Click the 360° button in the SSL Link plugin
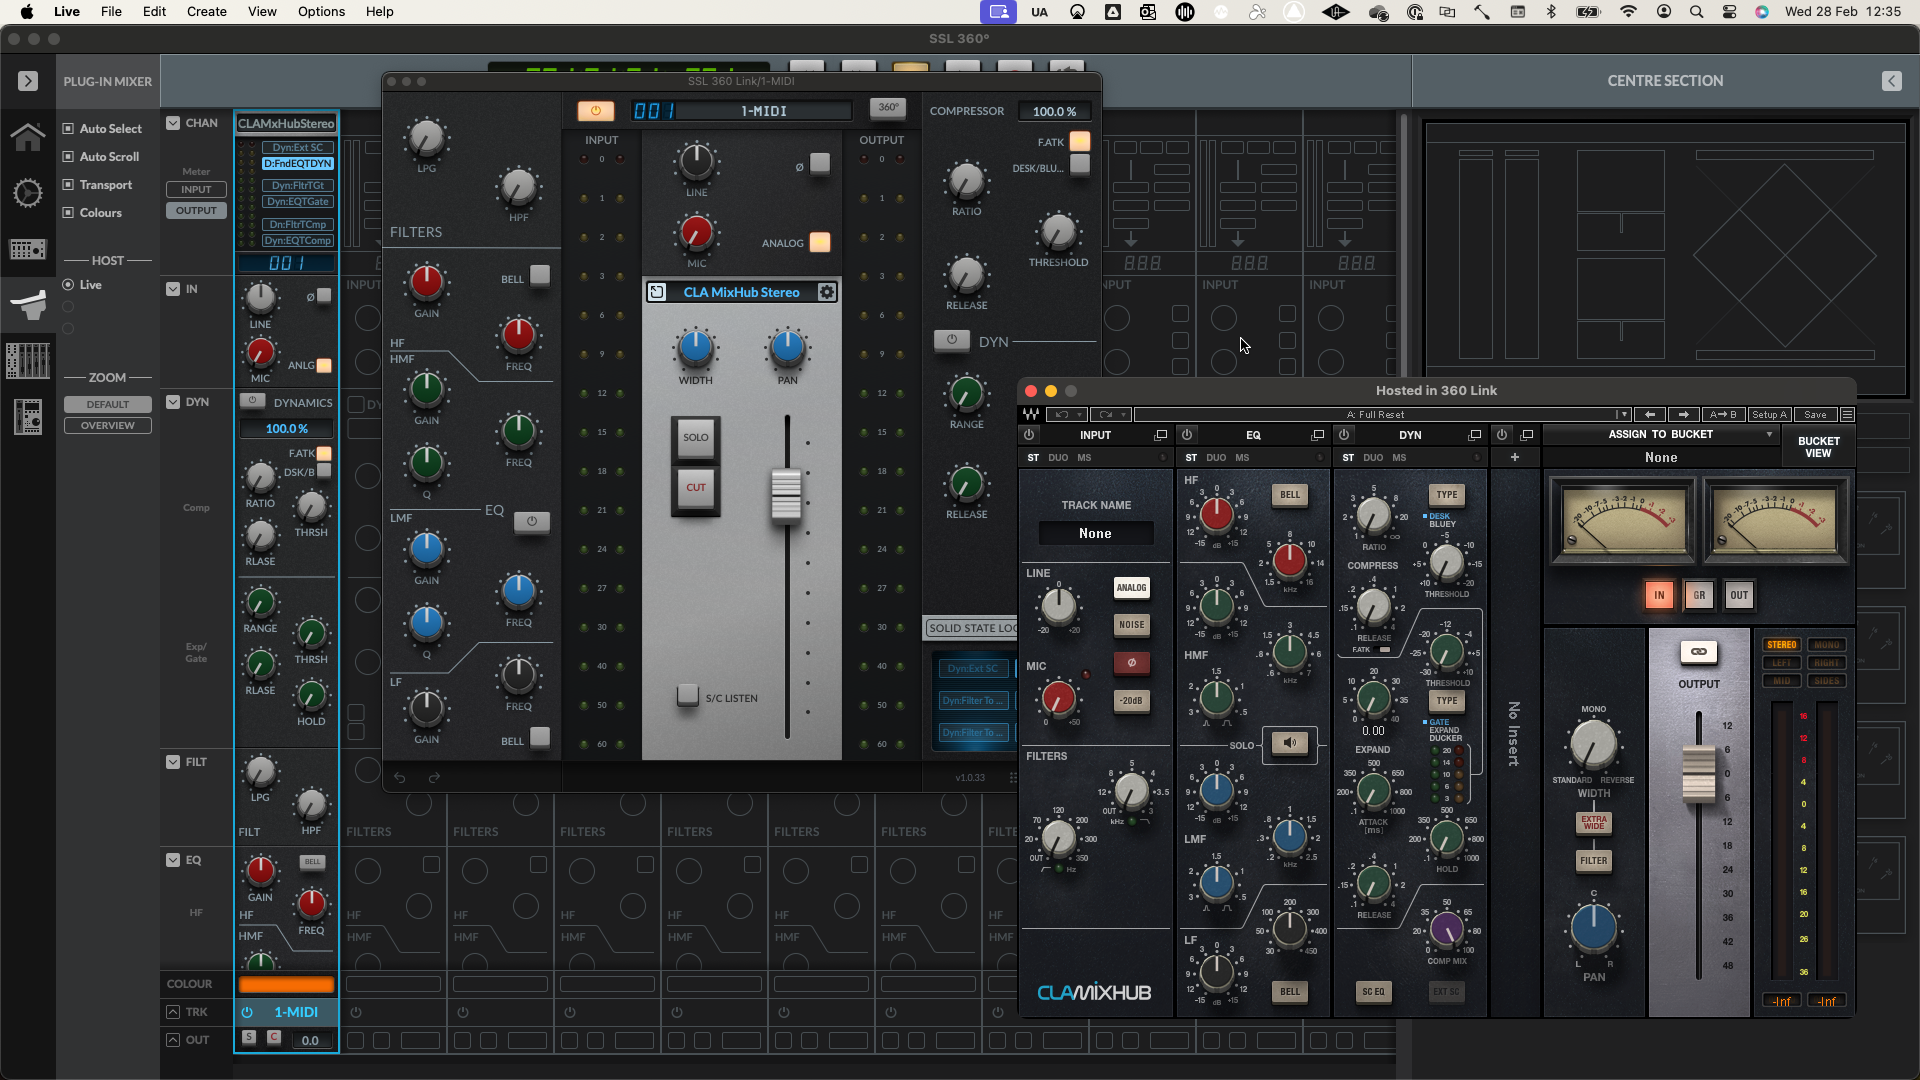The image size is (1920, 1080). click(x=887, y=108)
